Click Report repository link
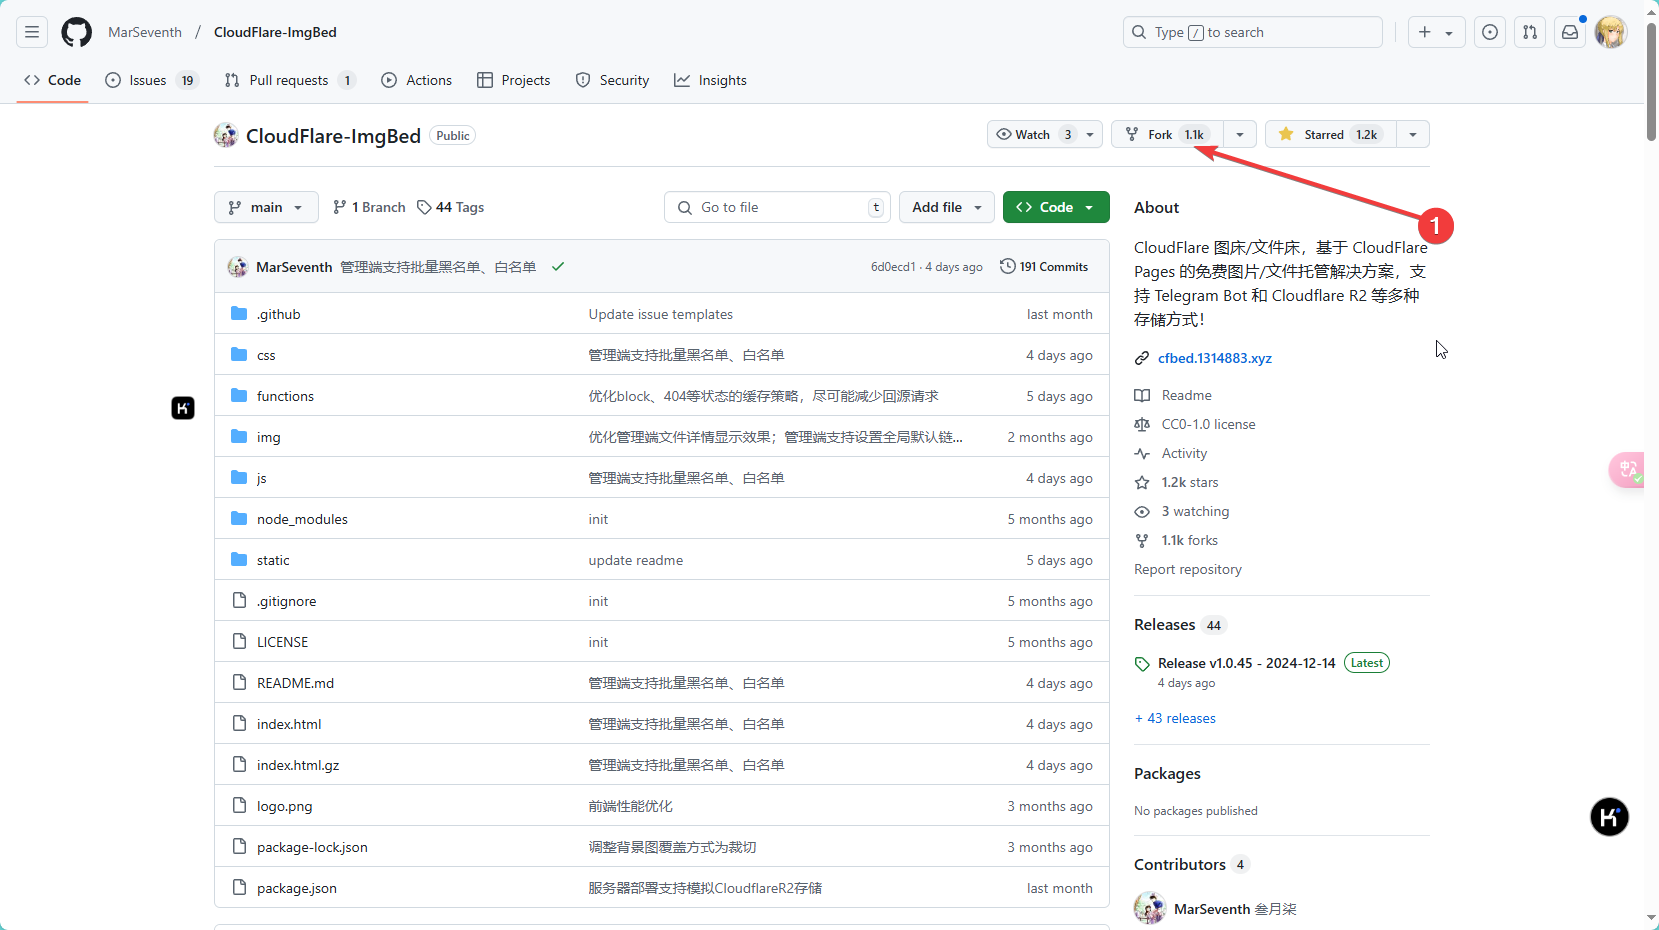The width and height of the screenshot is (1659, 930). point(1188,569)
